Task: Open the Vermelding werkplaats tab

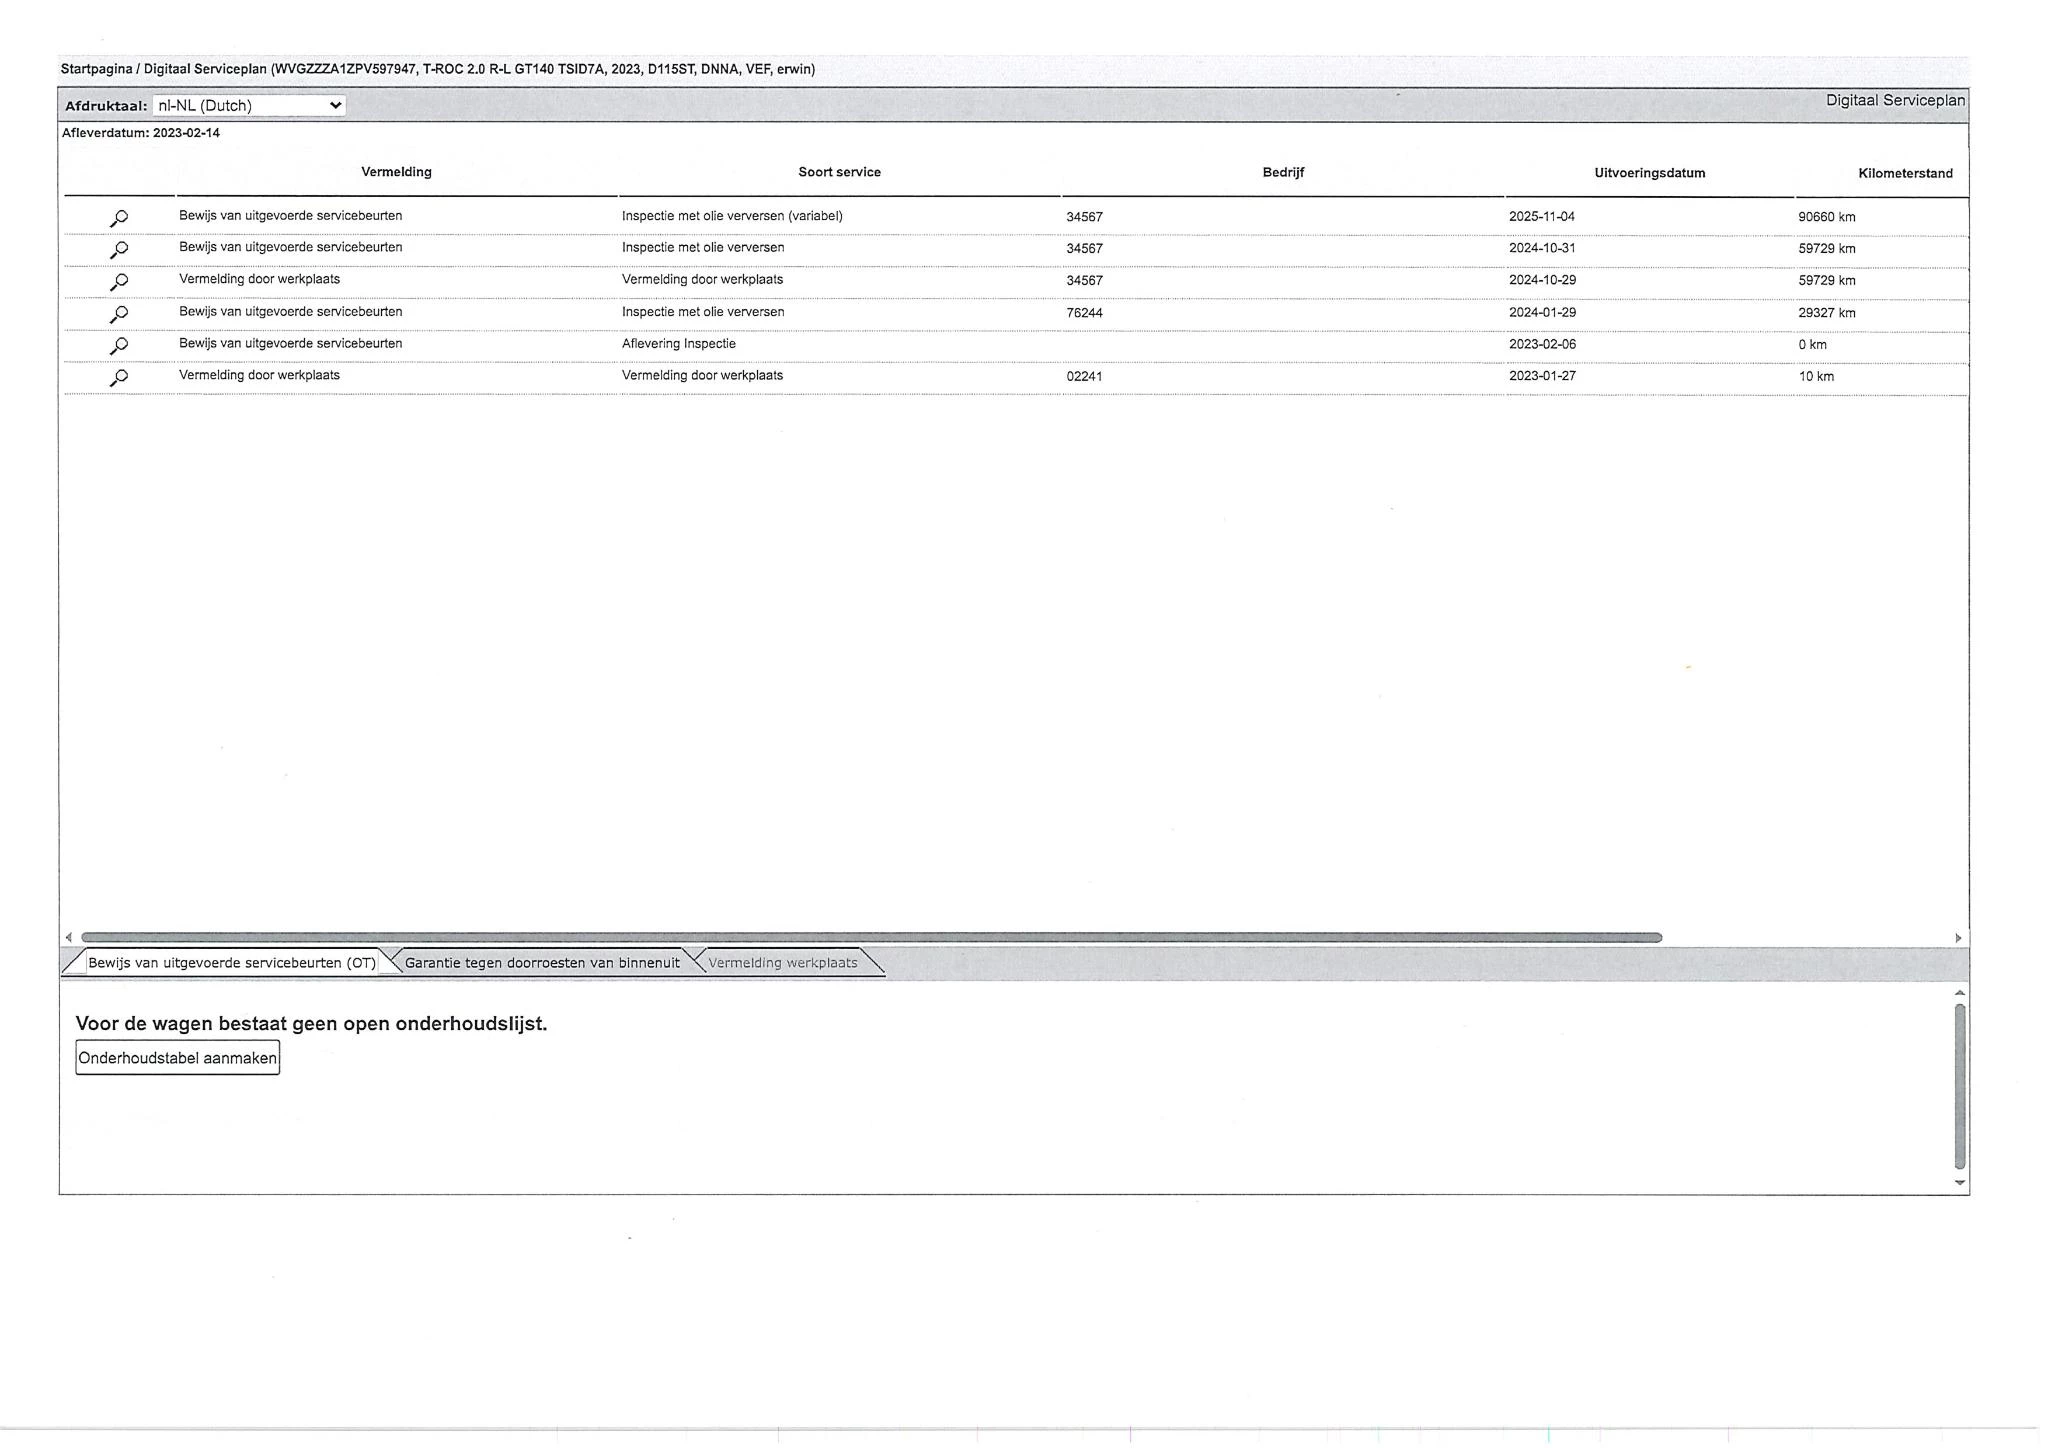Action: [783, 963]
